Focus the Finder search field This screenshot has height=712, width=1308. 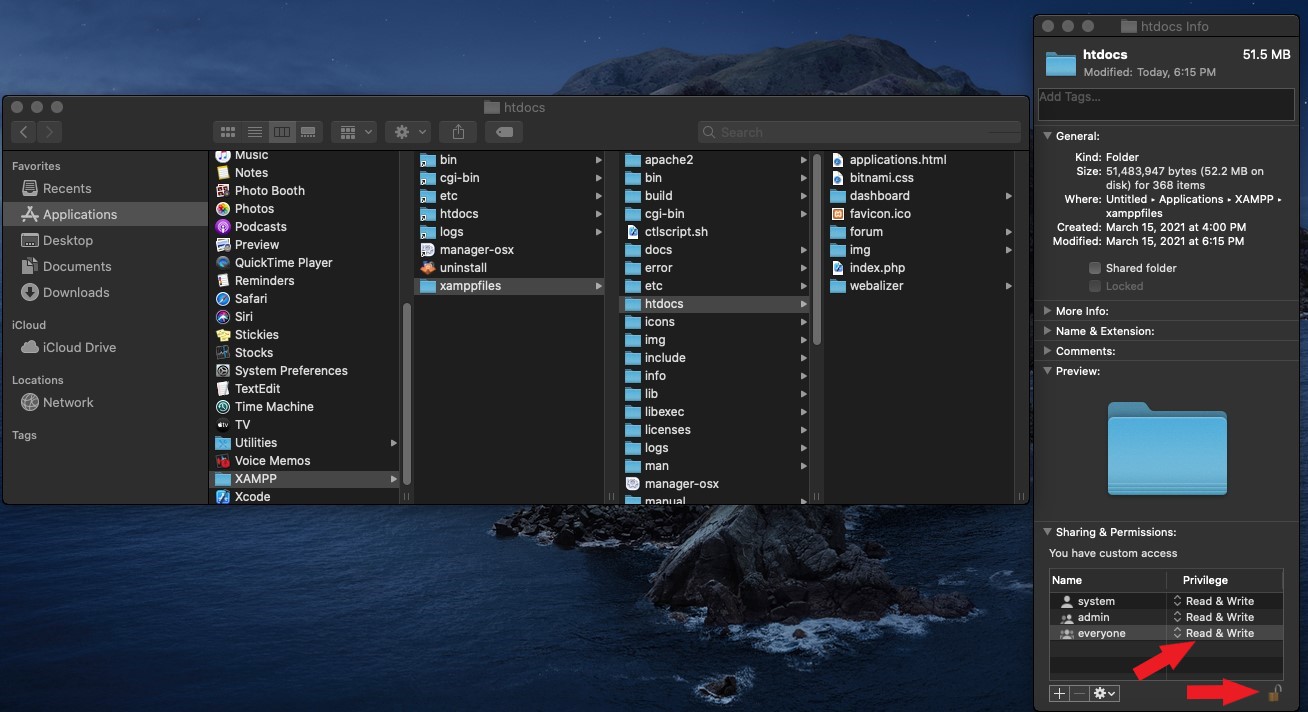pos(859,132)
